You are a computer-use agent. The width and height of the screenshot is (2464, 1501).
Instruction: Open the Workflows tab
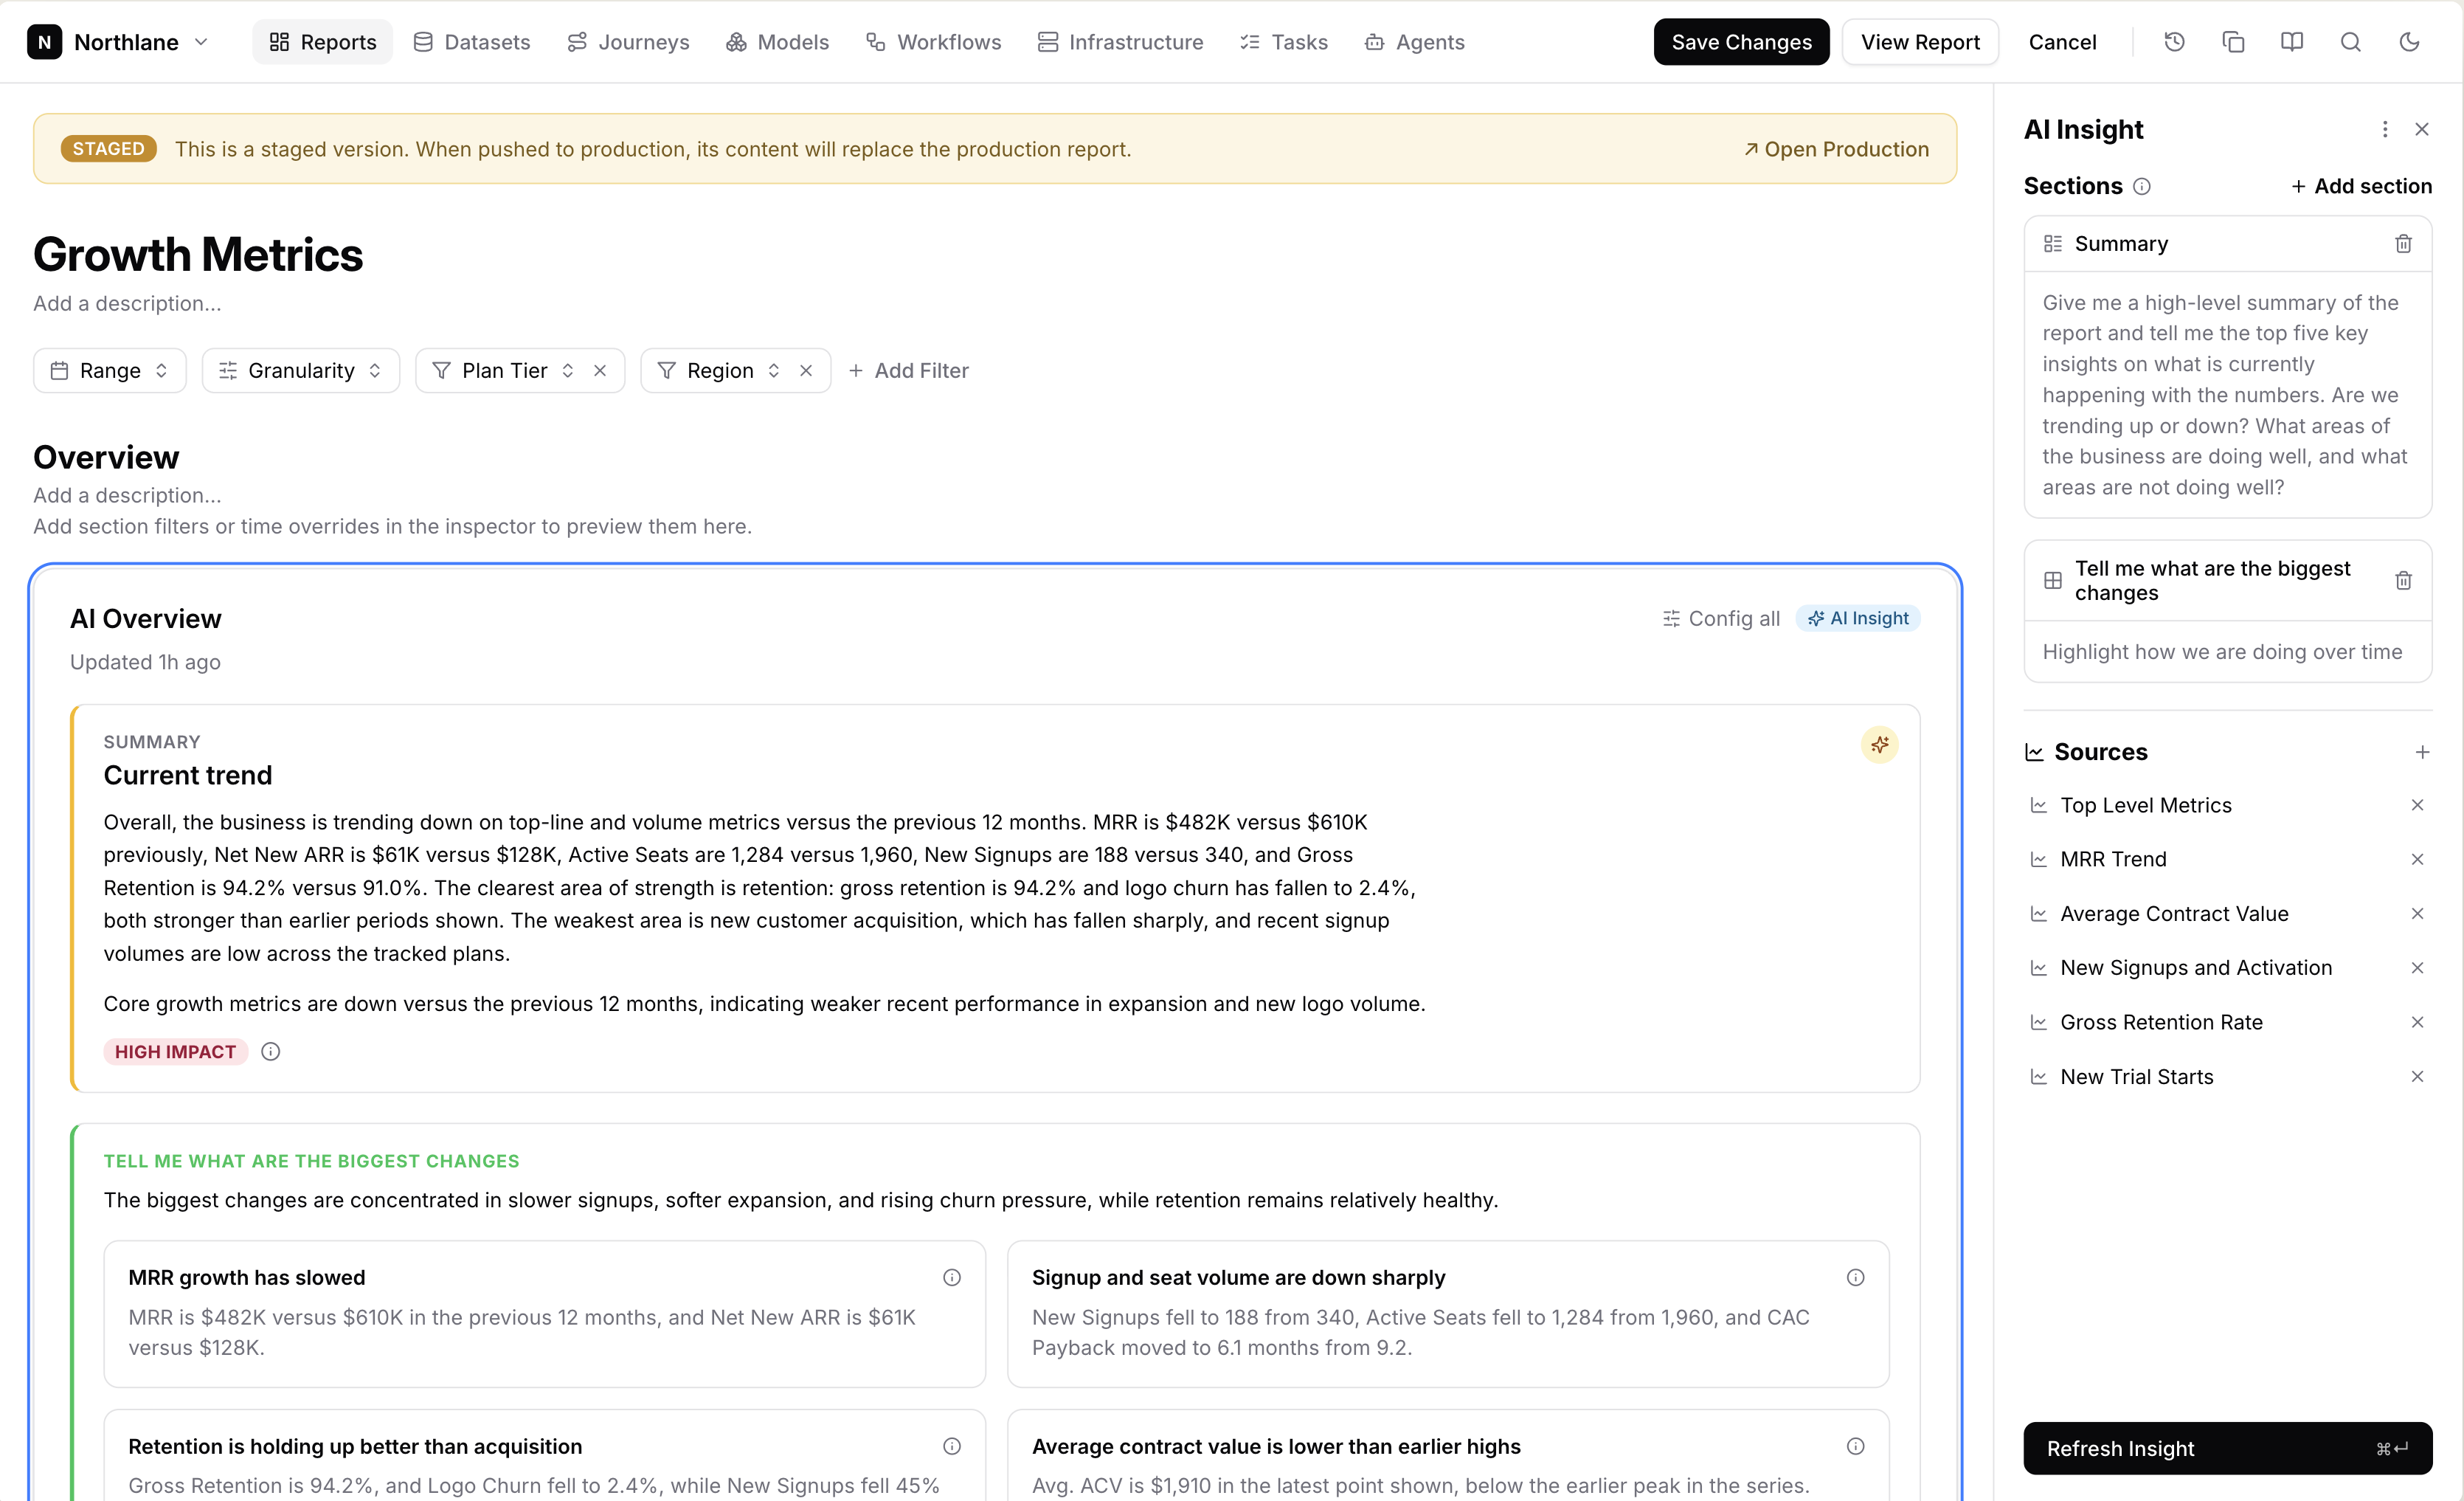point(933,42)
